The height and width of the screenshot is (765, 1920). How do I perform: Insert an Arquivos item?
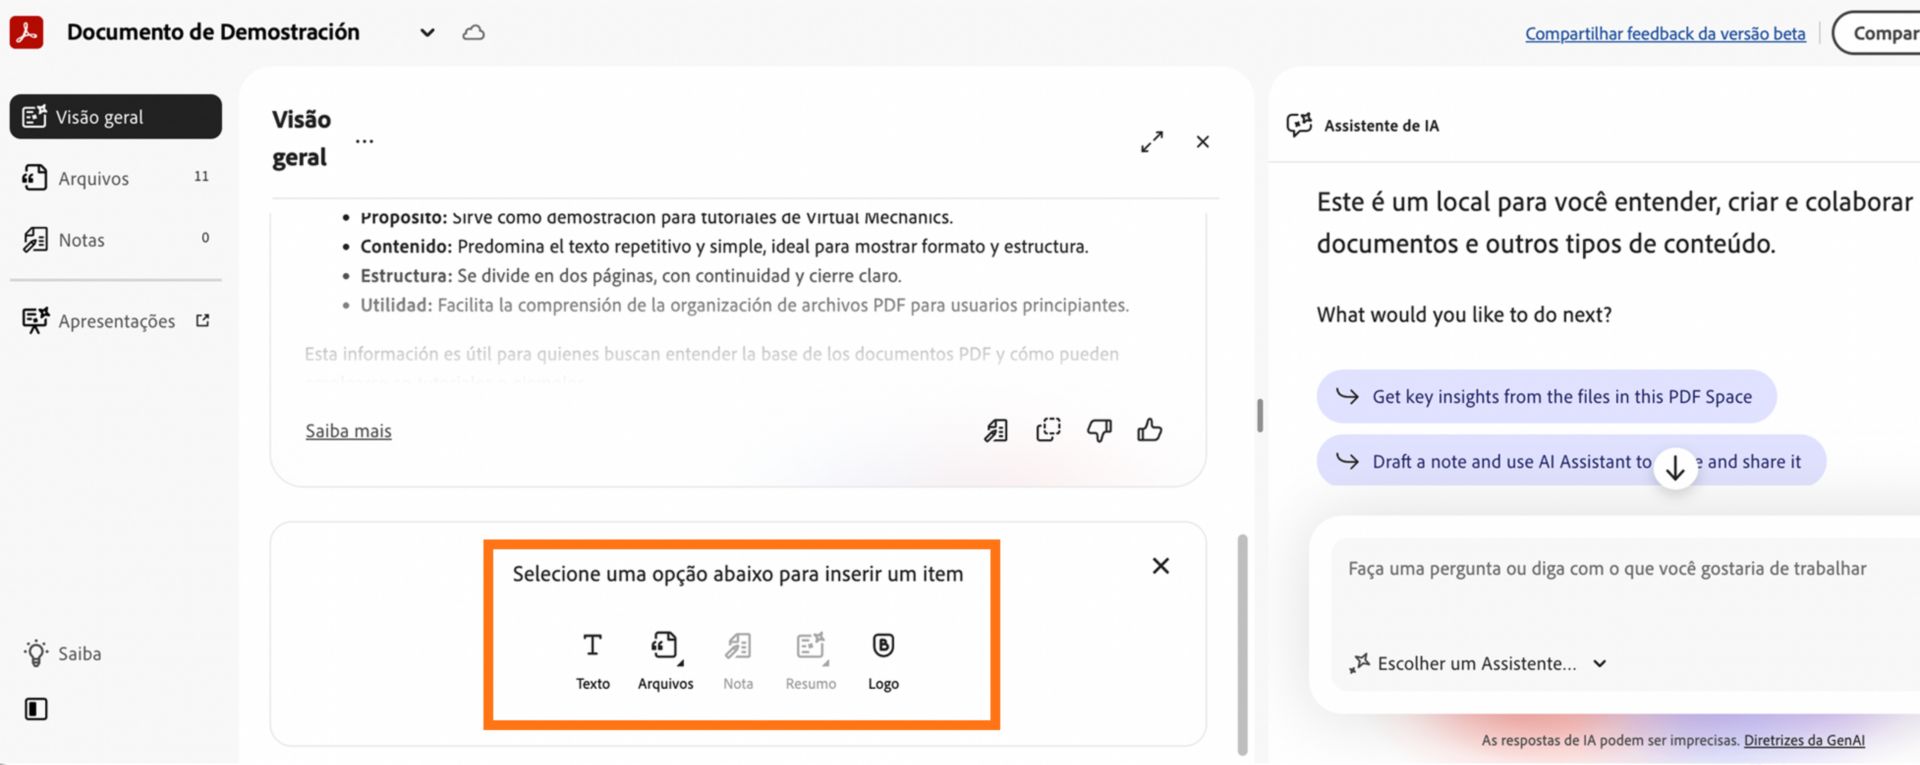(665, 660)
